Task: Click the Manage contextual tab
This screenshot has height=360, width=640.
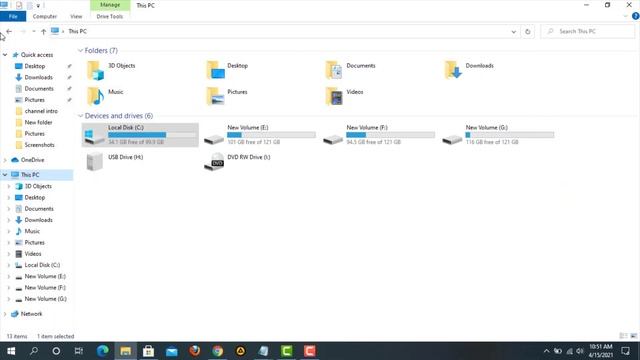Action: [110, 5]
